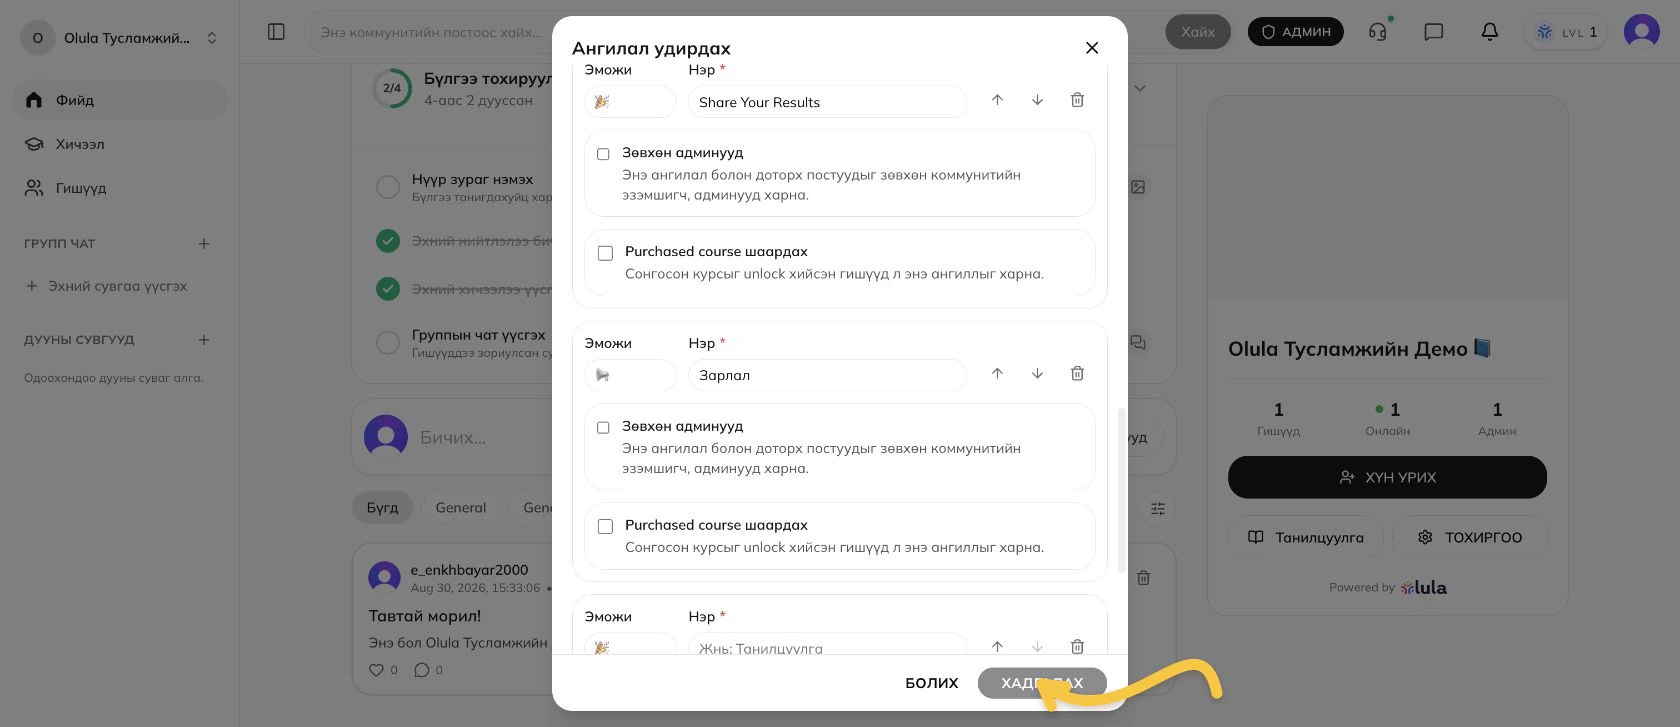Pick an emoji for the Зарлал category
The width and height of the screenshot is (1680, 727).
coord(630,375)
